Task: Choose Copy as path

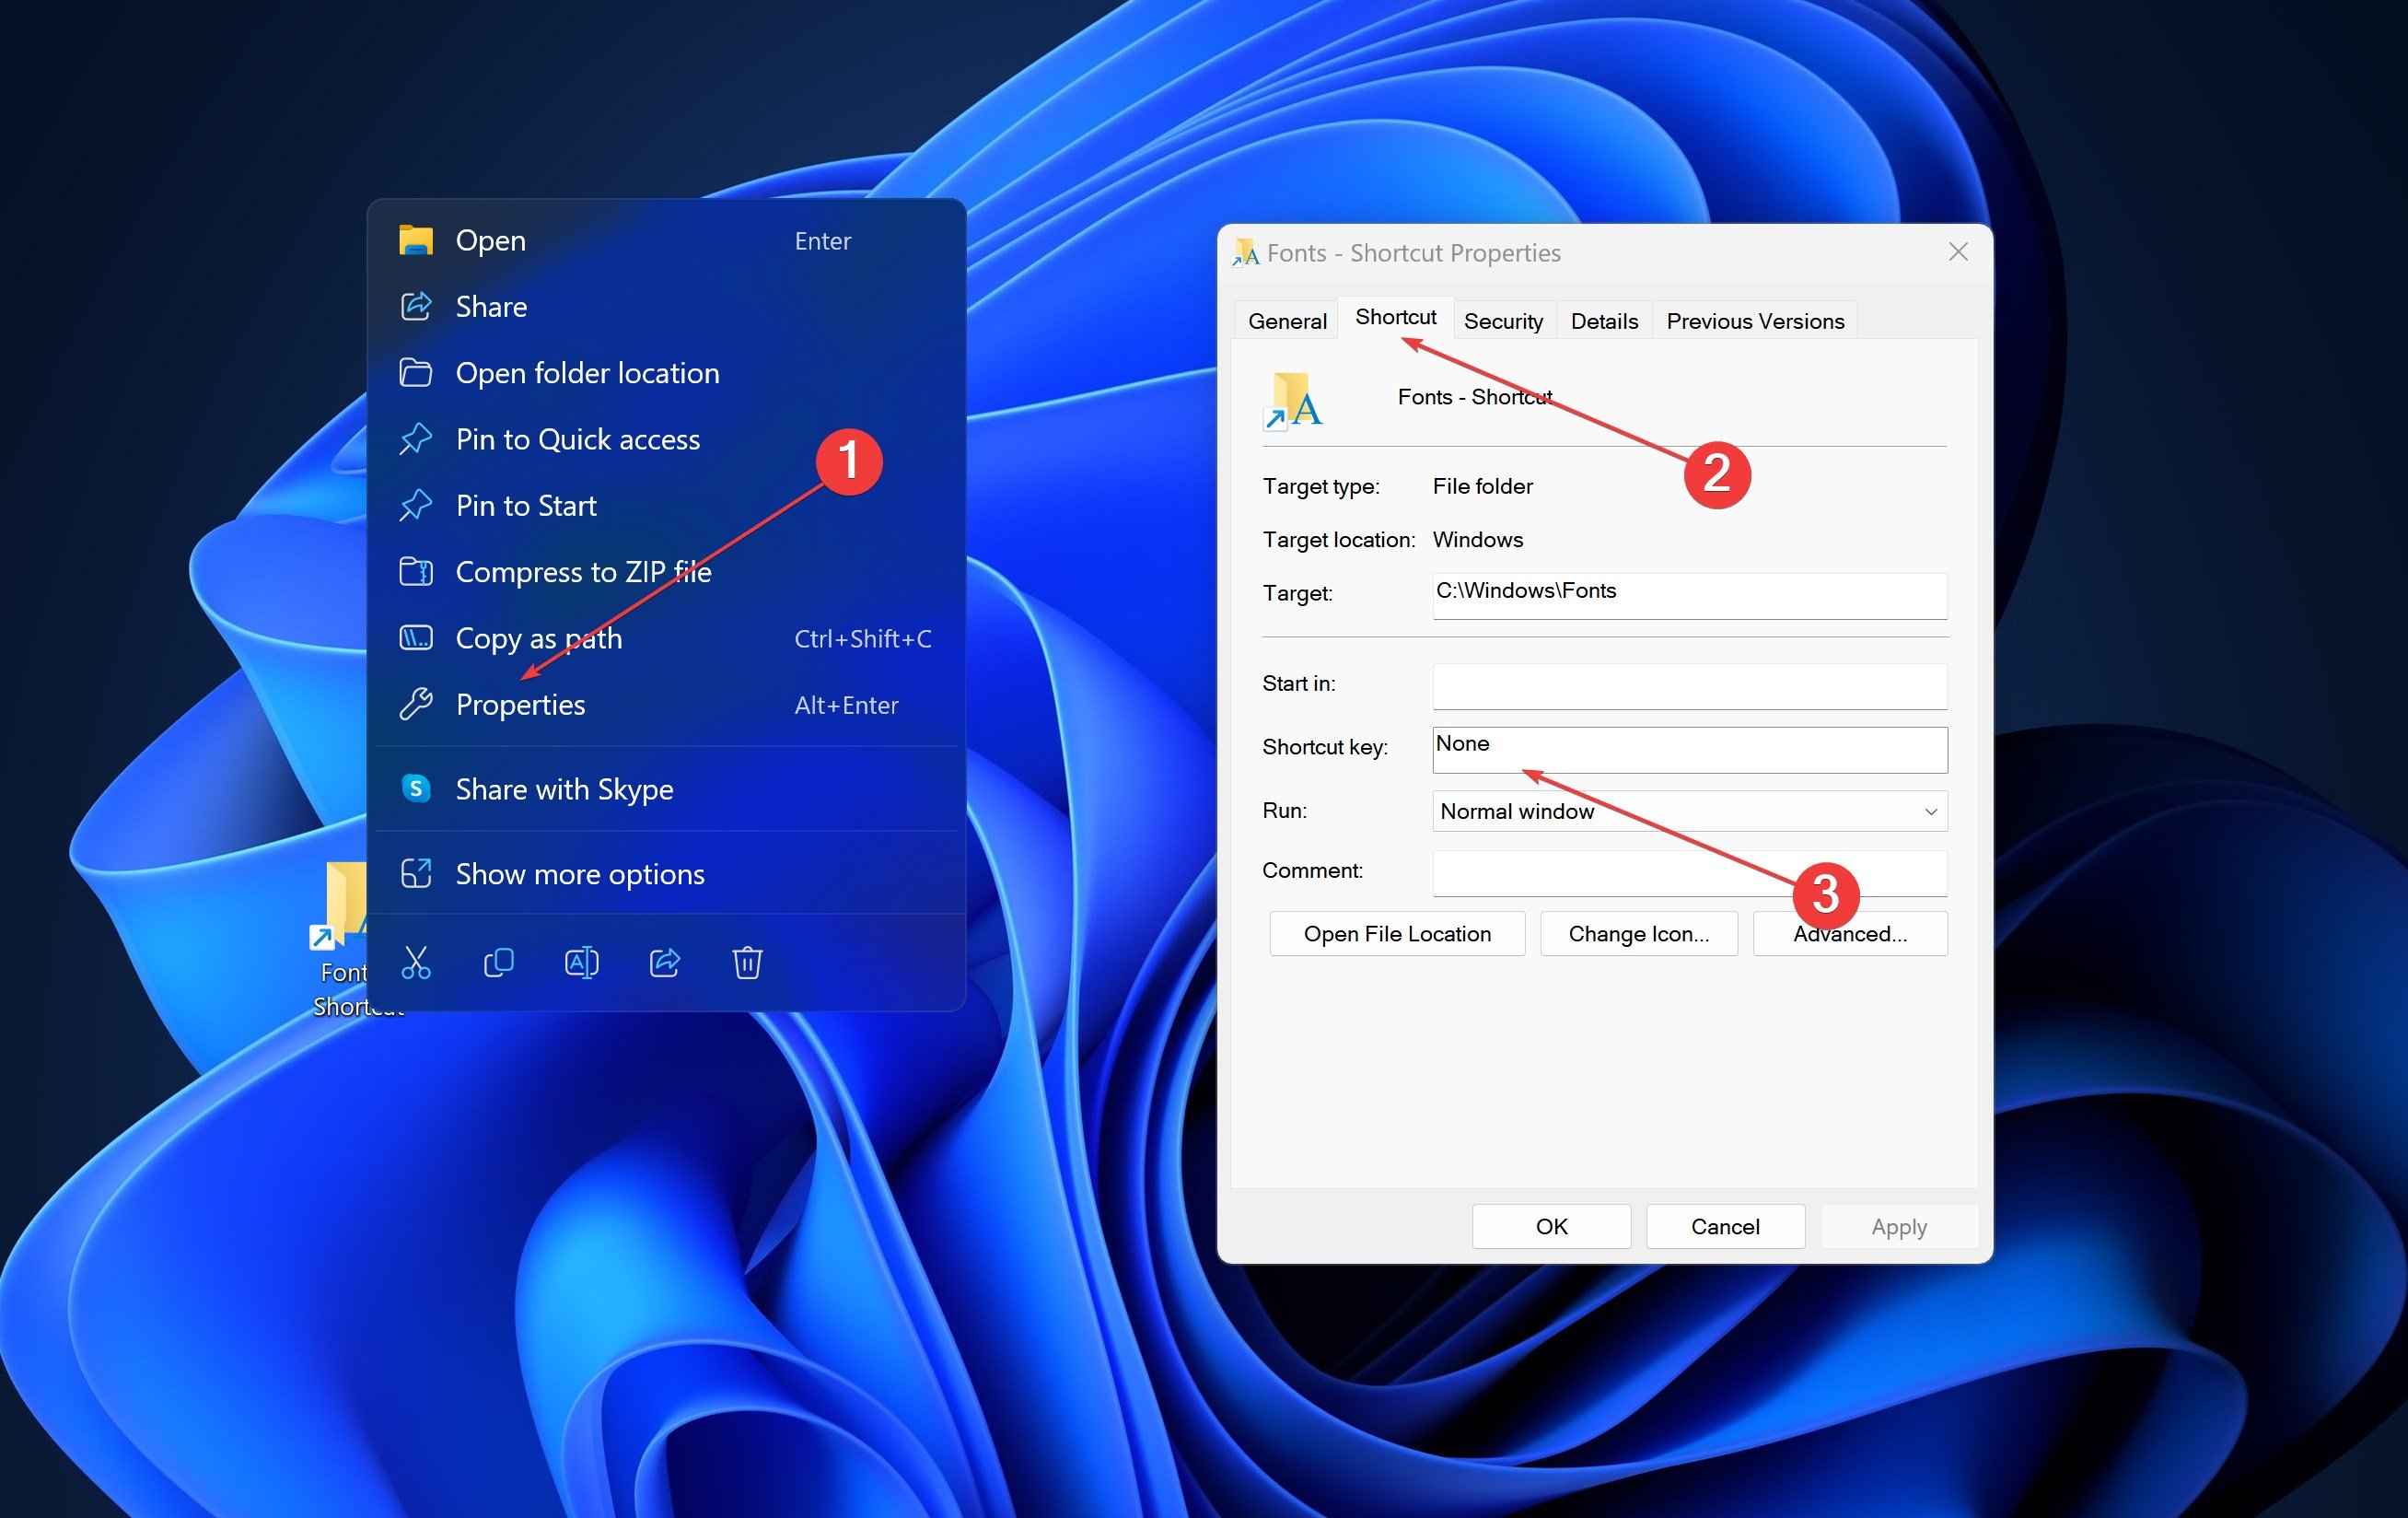Action: pos(666,637)
